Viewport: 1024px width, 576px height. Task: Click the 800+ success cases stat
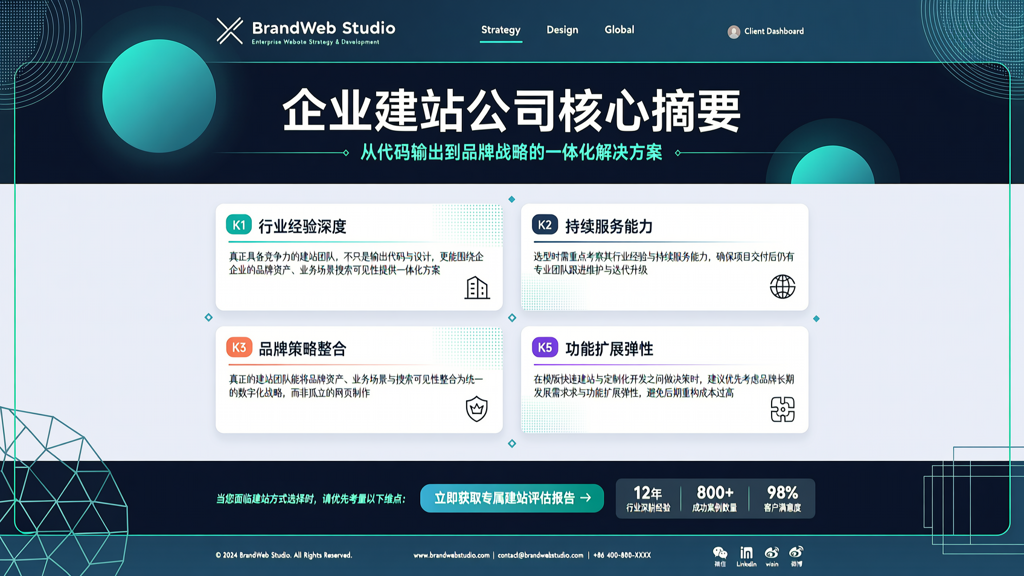(x=714, y=498)
